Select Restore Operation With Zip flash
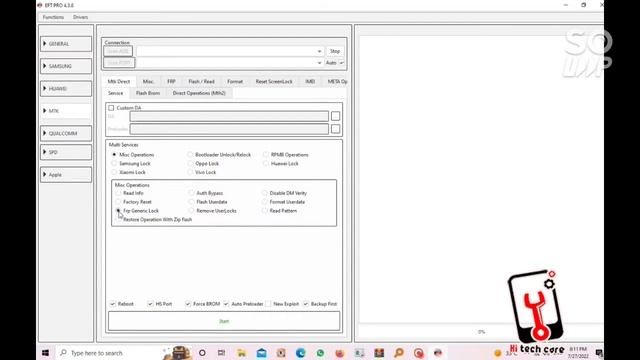 (118, 220)
